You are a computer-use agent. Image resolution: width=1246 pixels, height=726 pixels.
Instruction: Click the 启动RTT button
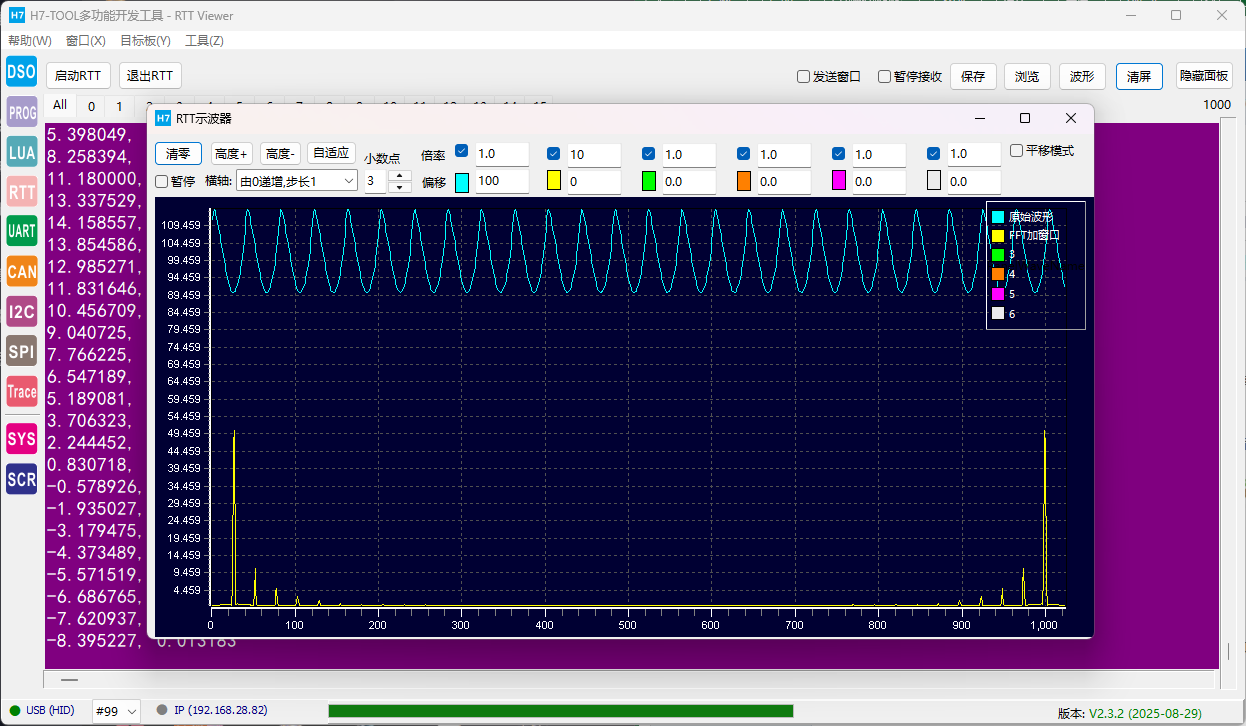(x=78, y=76)
